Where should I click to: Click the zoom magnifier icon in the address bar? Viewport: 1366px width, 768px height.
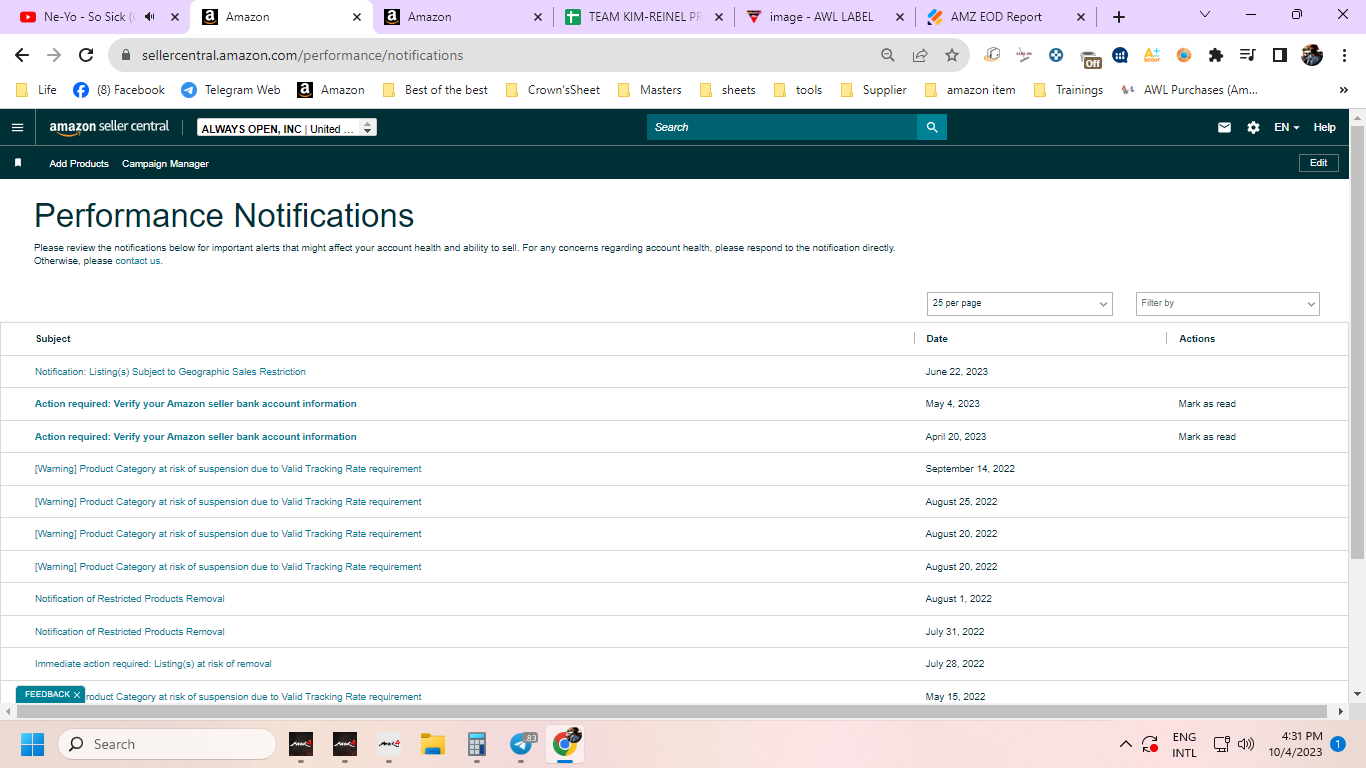(x=888, y=55)
